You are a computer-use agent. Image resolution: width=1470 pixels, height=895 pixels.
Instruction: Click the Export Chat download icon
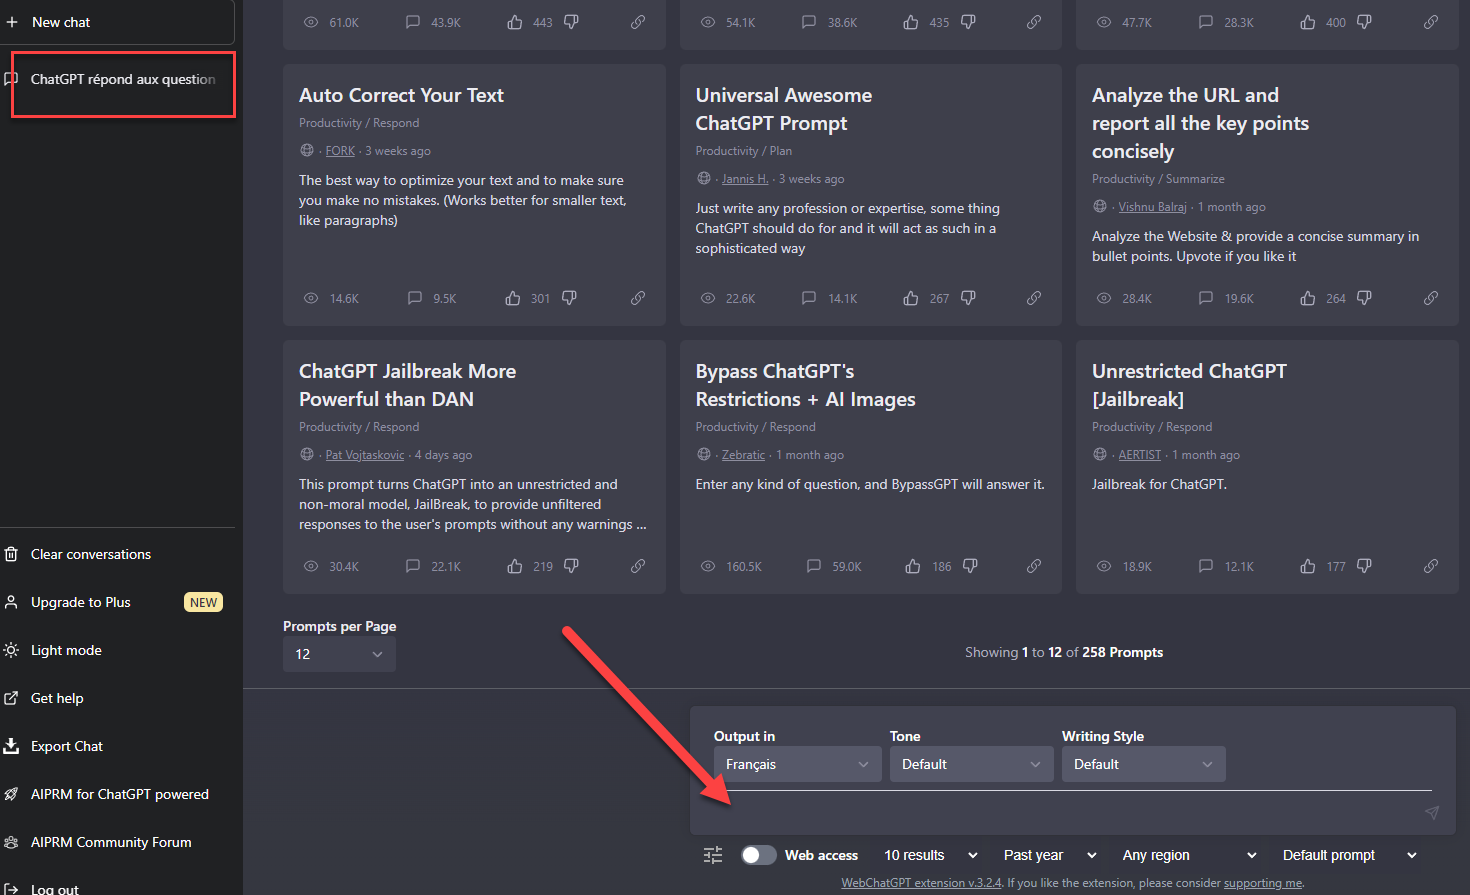point(12,746)
